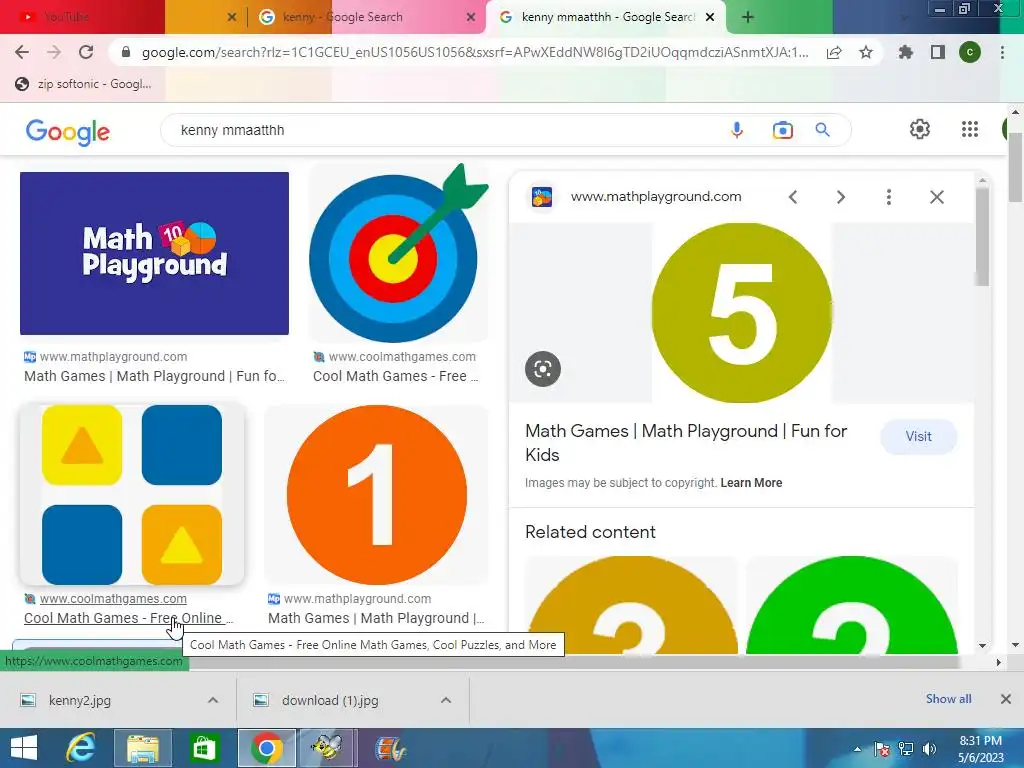This screenshot has width=1024, height=768.
Task: Open four colored squares image result
Action: [x=132, y=494]
